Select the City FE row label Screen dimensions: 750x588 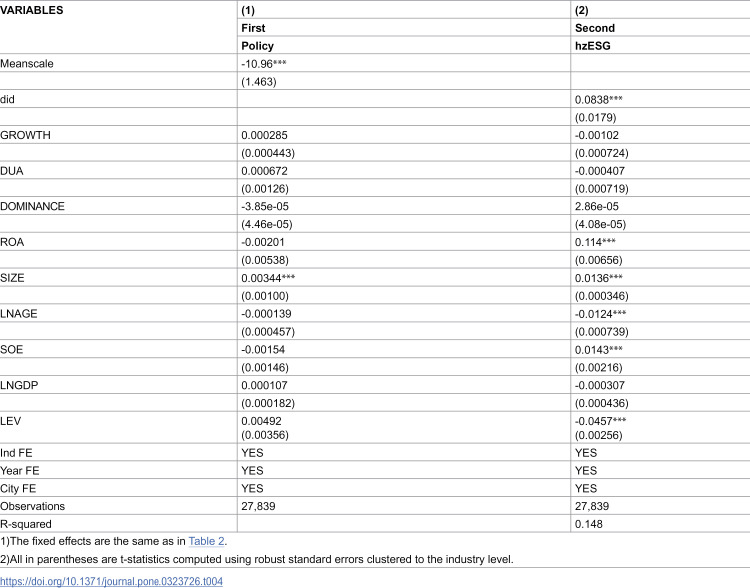pos(18,488)
